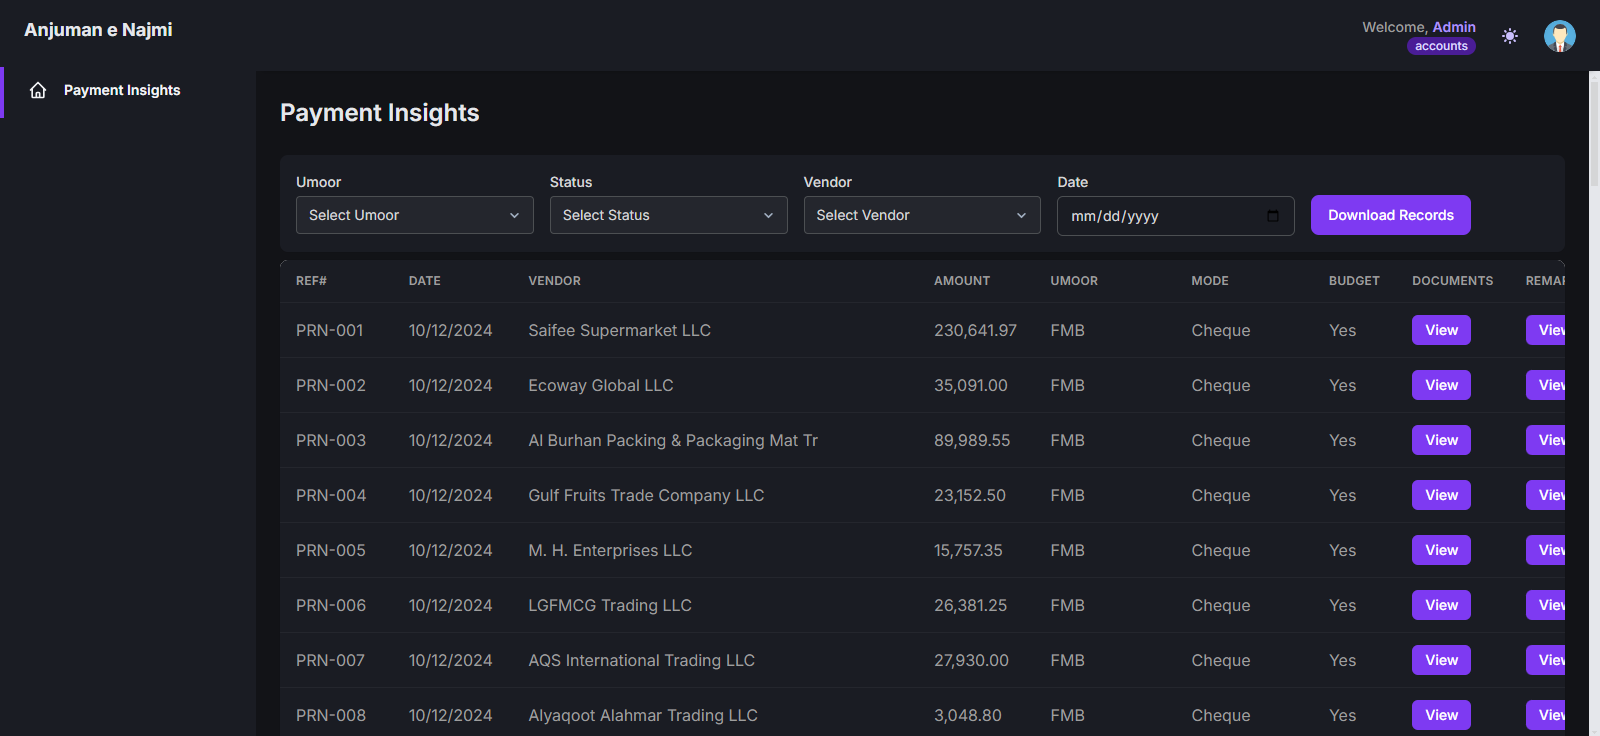Click the calendar icon in Date field
1600x736 pixels.
click(x=1272, y=216)
